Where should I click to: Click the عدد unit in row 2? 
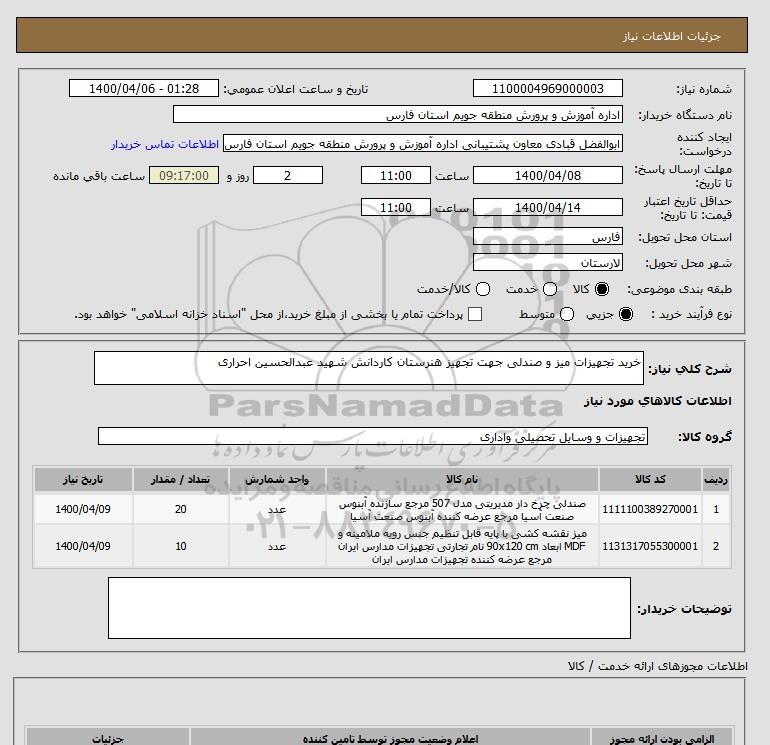pyautogui.click(x=277, y=547)
